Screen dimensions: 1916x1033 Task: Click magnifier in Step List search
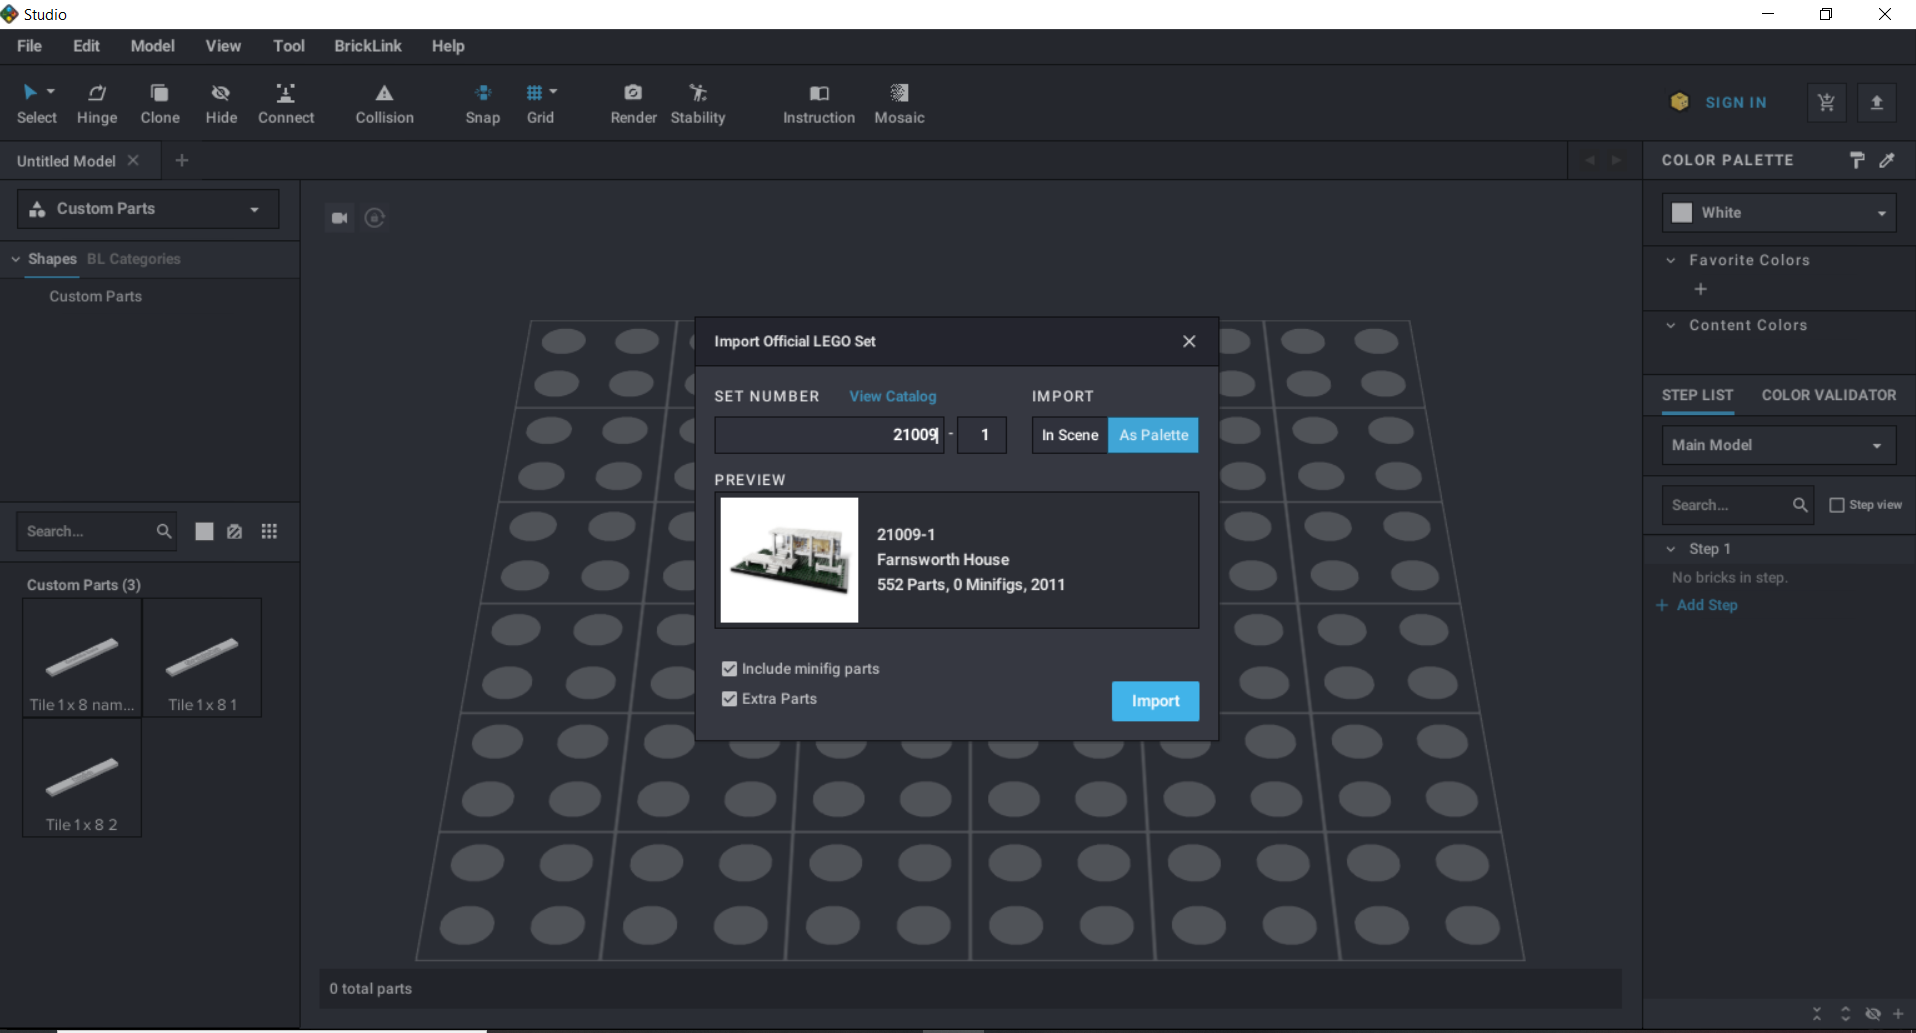pyautogui.click(x=1800, y=505)
